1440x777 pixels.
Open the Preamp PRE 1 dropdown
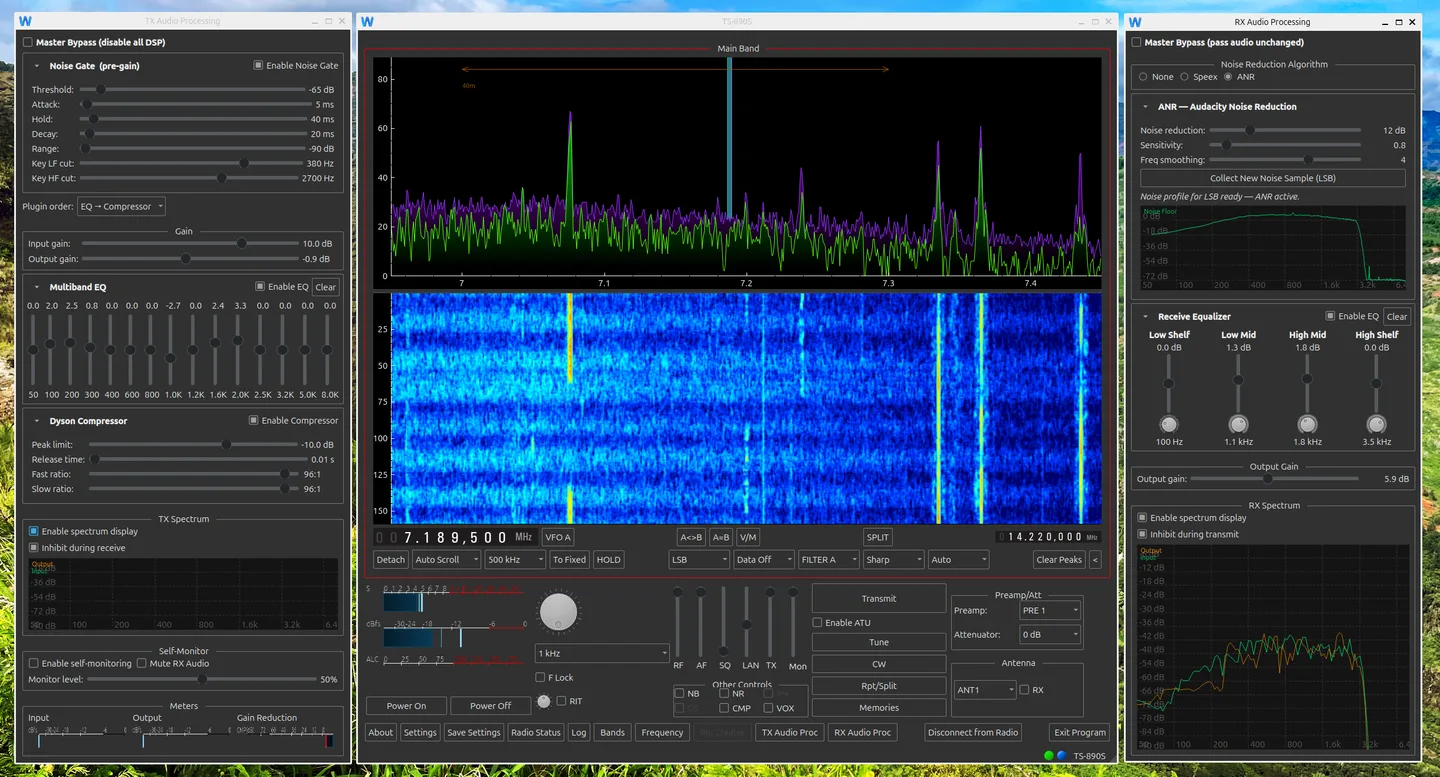tap(1050, 610)
